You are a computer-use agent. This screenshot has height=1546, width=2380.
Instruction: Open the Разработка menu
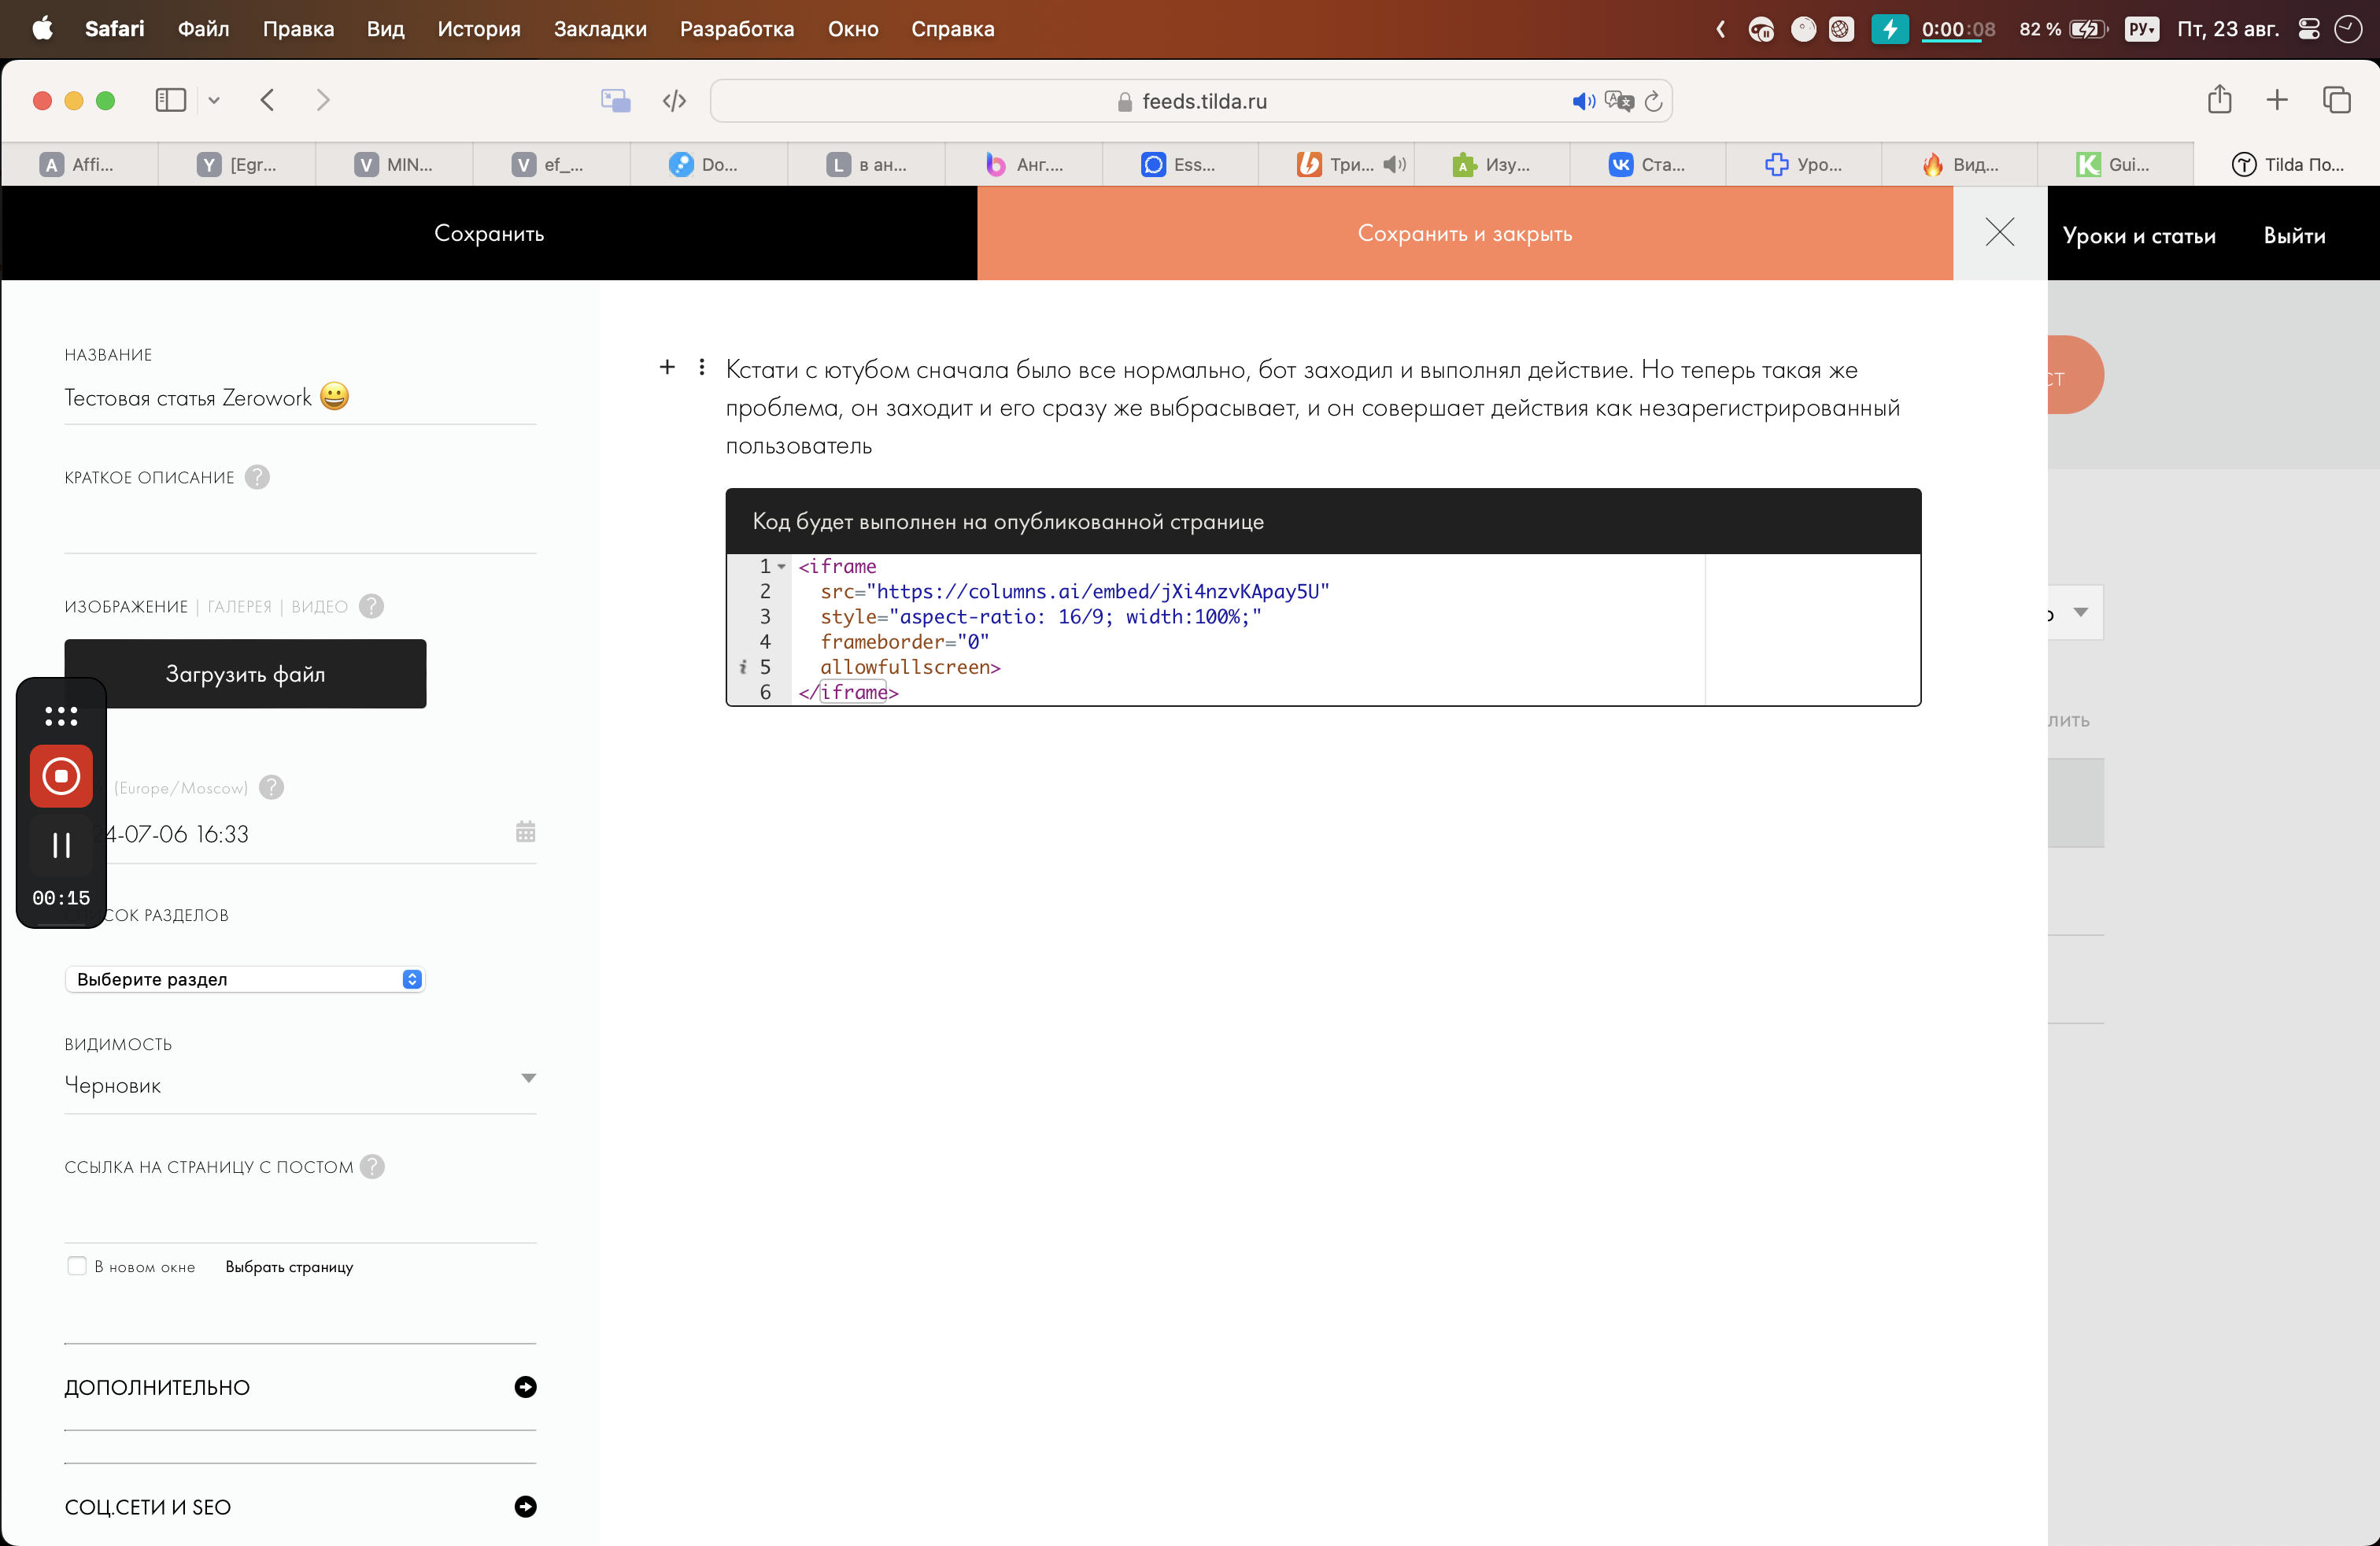click(737, 29)
